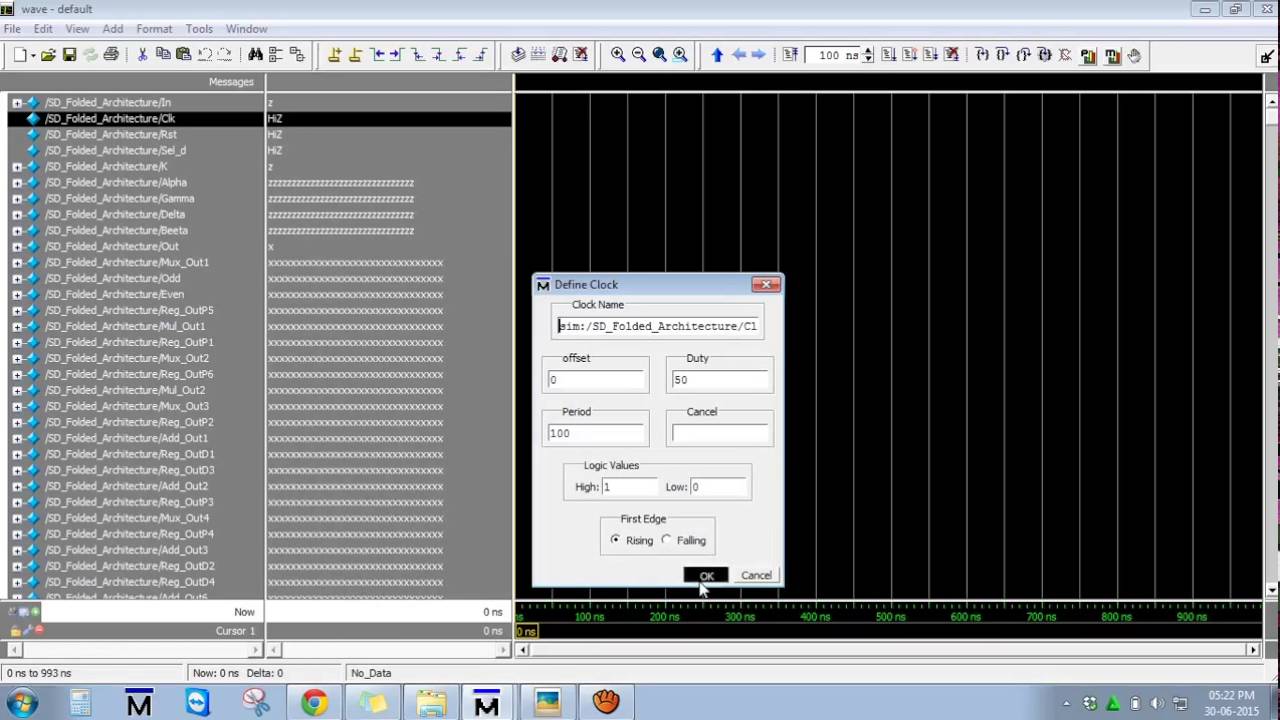Click the run length 100 ns field

[833, 55]
